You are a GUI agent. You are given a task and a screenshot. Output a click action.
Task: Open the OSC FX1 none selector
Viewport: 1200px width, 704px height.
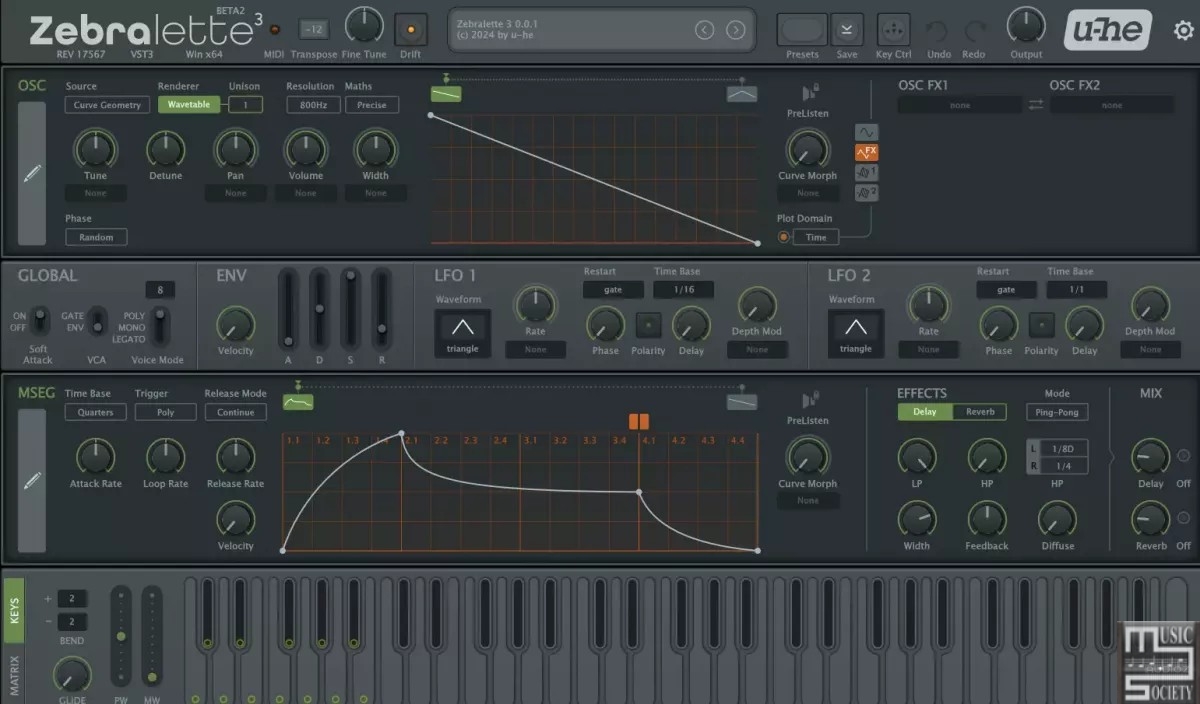coord(960,105)
